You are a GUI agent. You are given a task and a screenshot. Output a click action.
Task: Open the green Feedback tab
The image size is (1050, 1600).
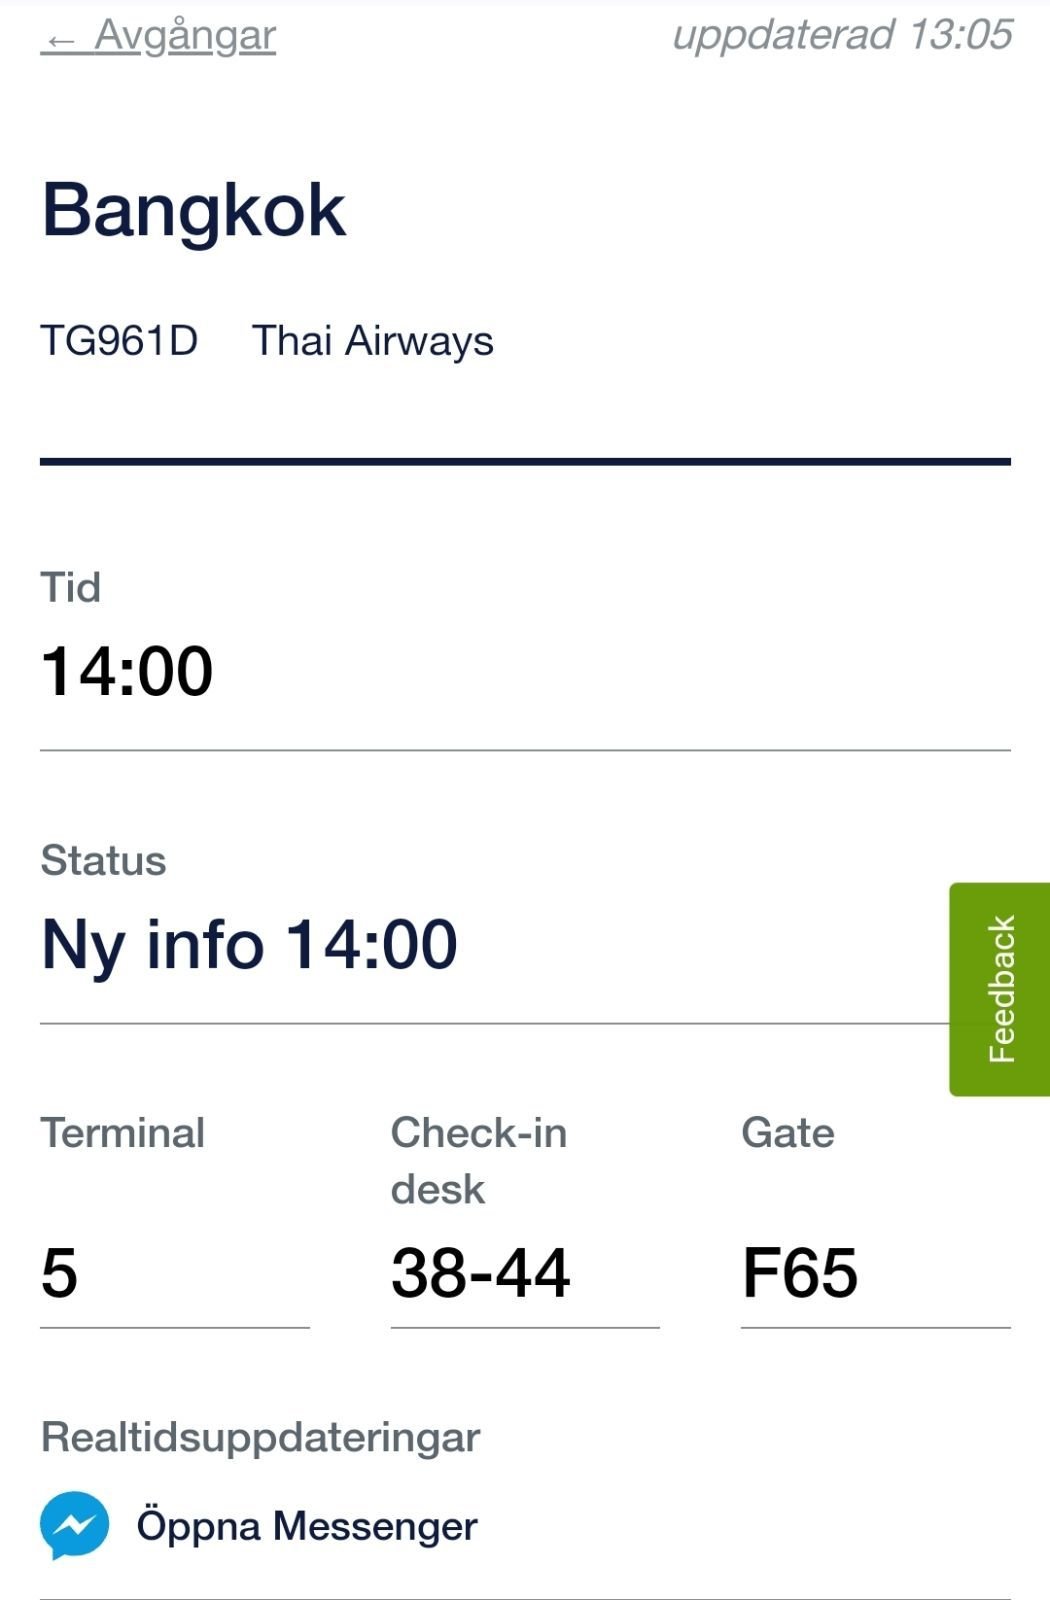(x=999, y=989)
